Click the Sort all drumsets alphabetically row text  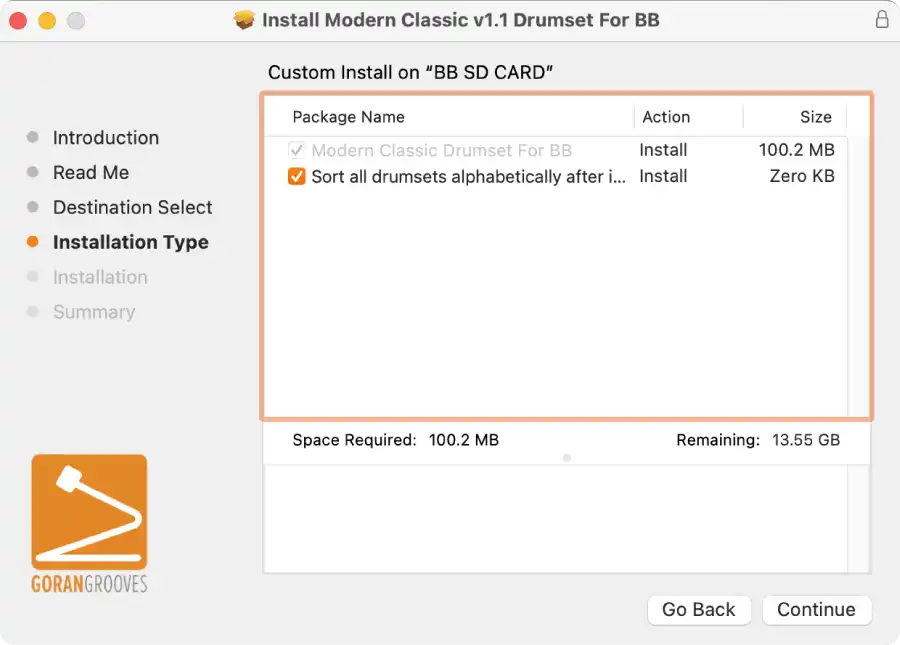point(468,176)
